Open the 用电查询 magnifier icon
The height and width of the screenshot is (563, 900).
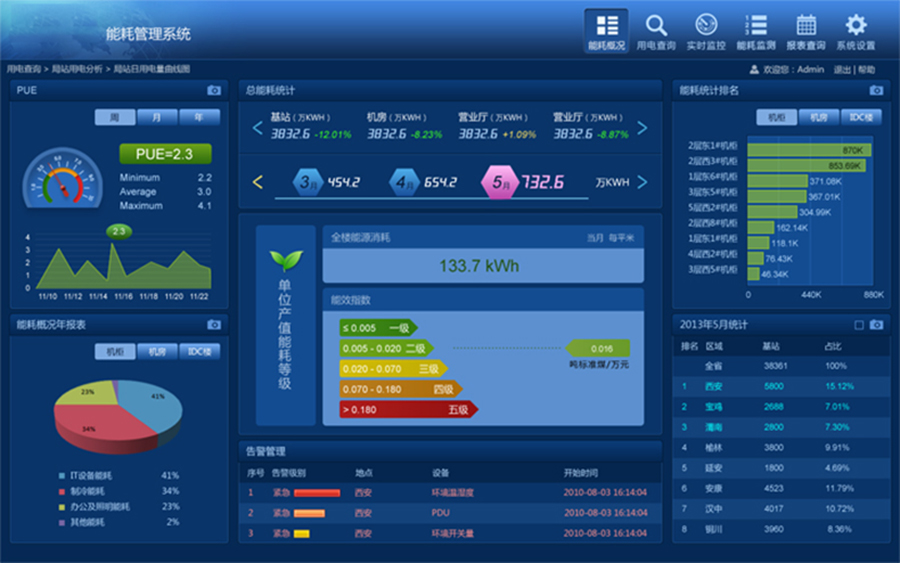656,27
